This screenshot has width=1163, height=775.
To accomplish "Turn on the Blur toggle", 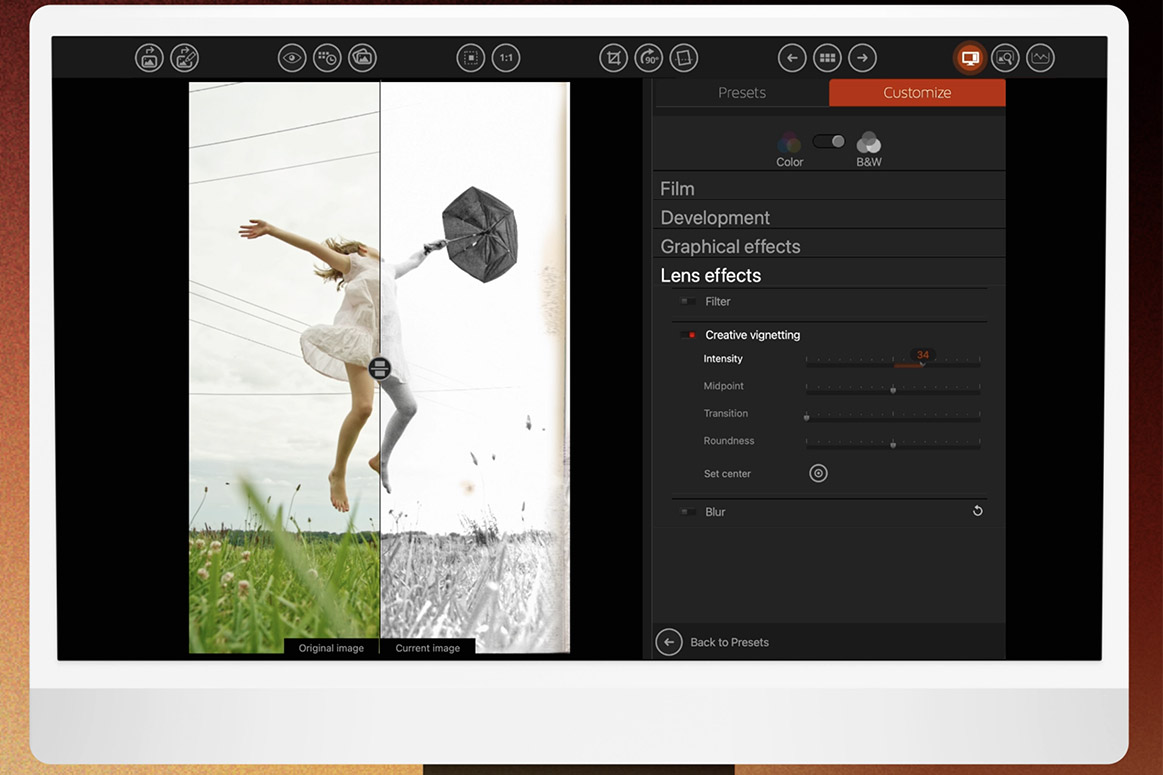I will (688, 512).
